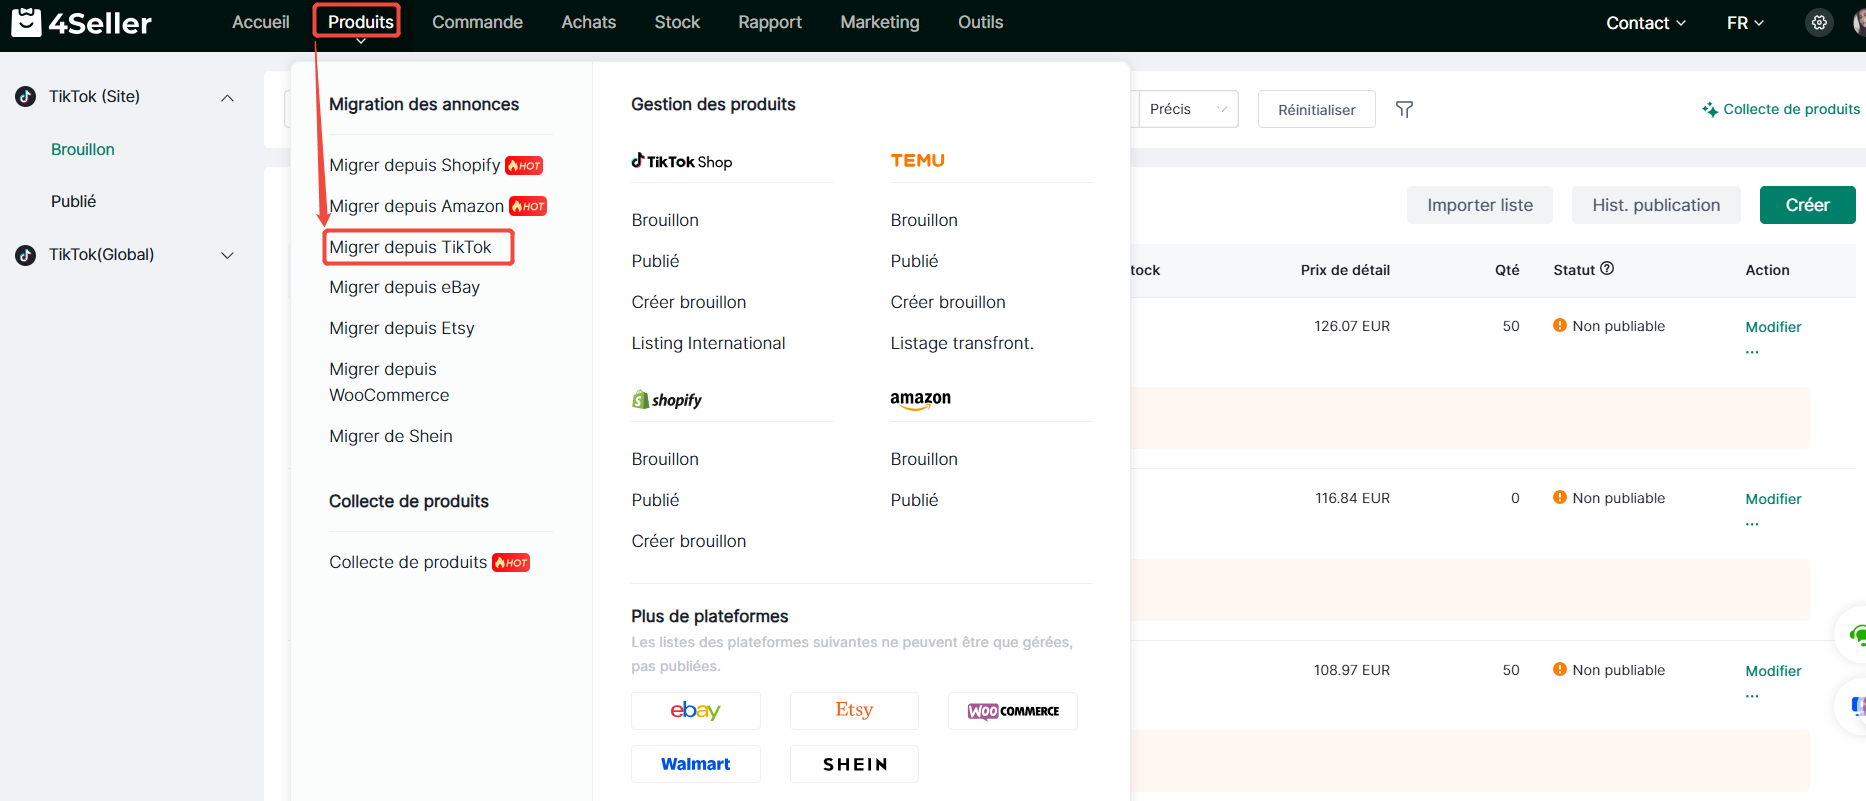
Task: Click more actions dots for 116.84 EUR row
Action: (1752, 524)
